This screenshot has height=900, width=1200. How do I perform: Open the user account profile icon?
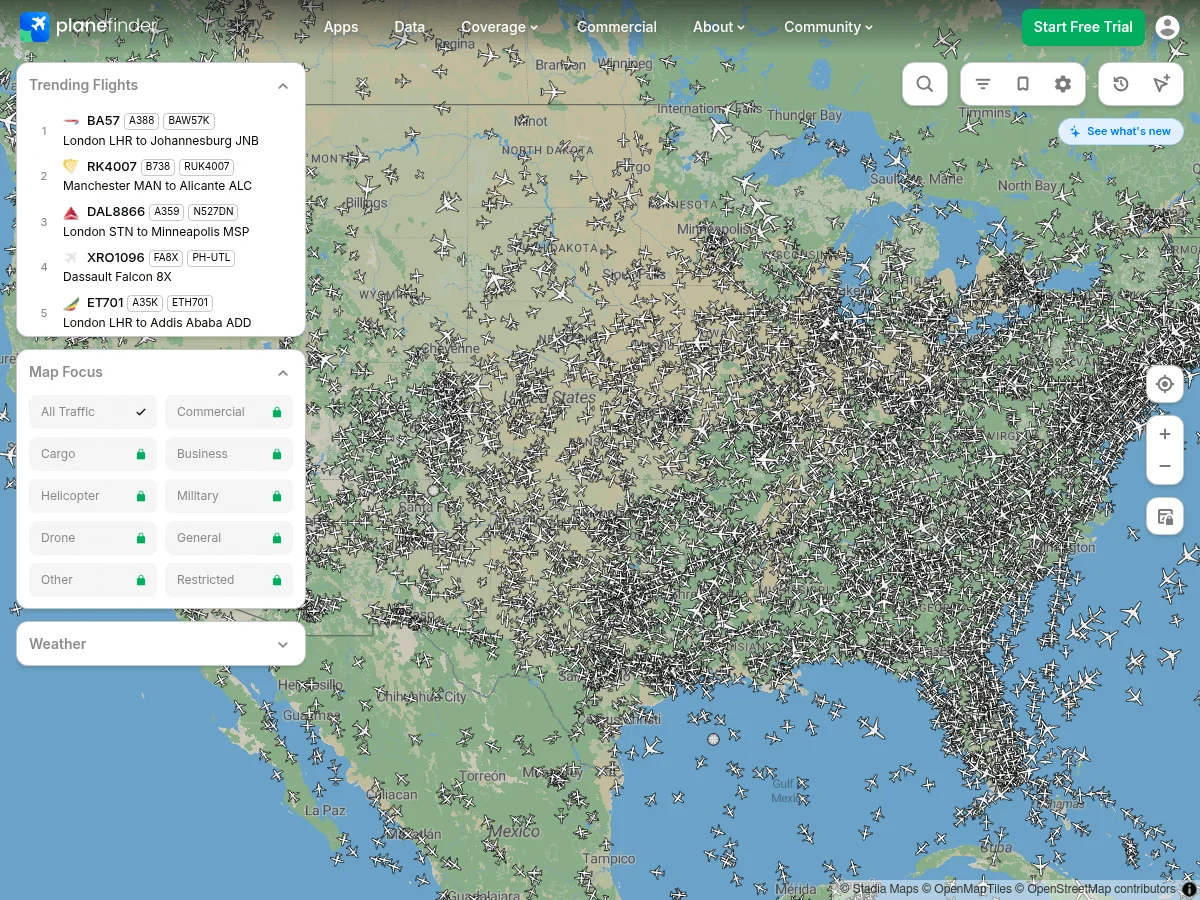pos(1167,27)
